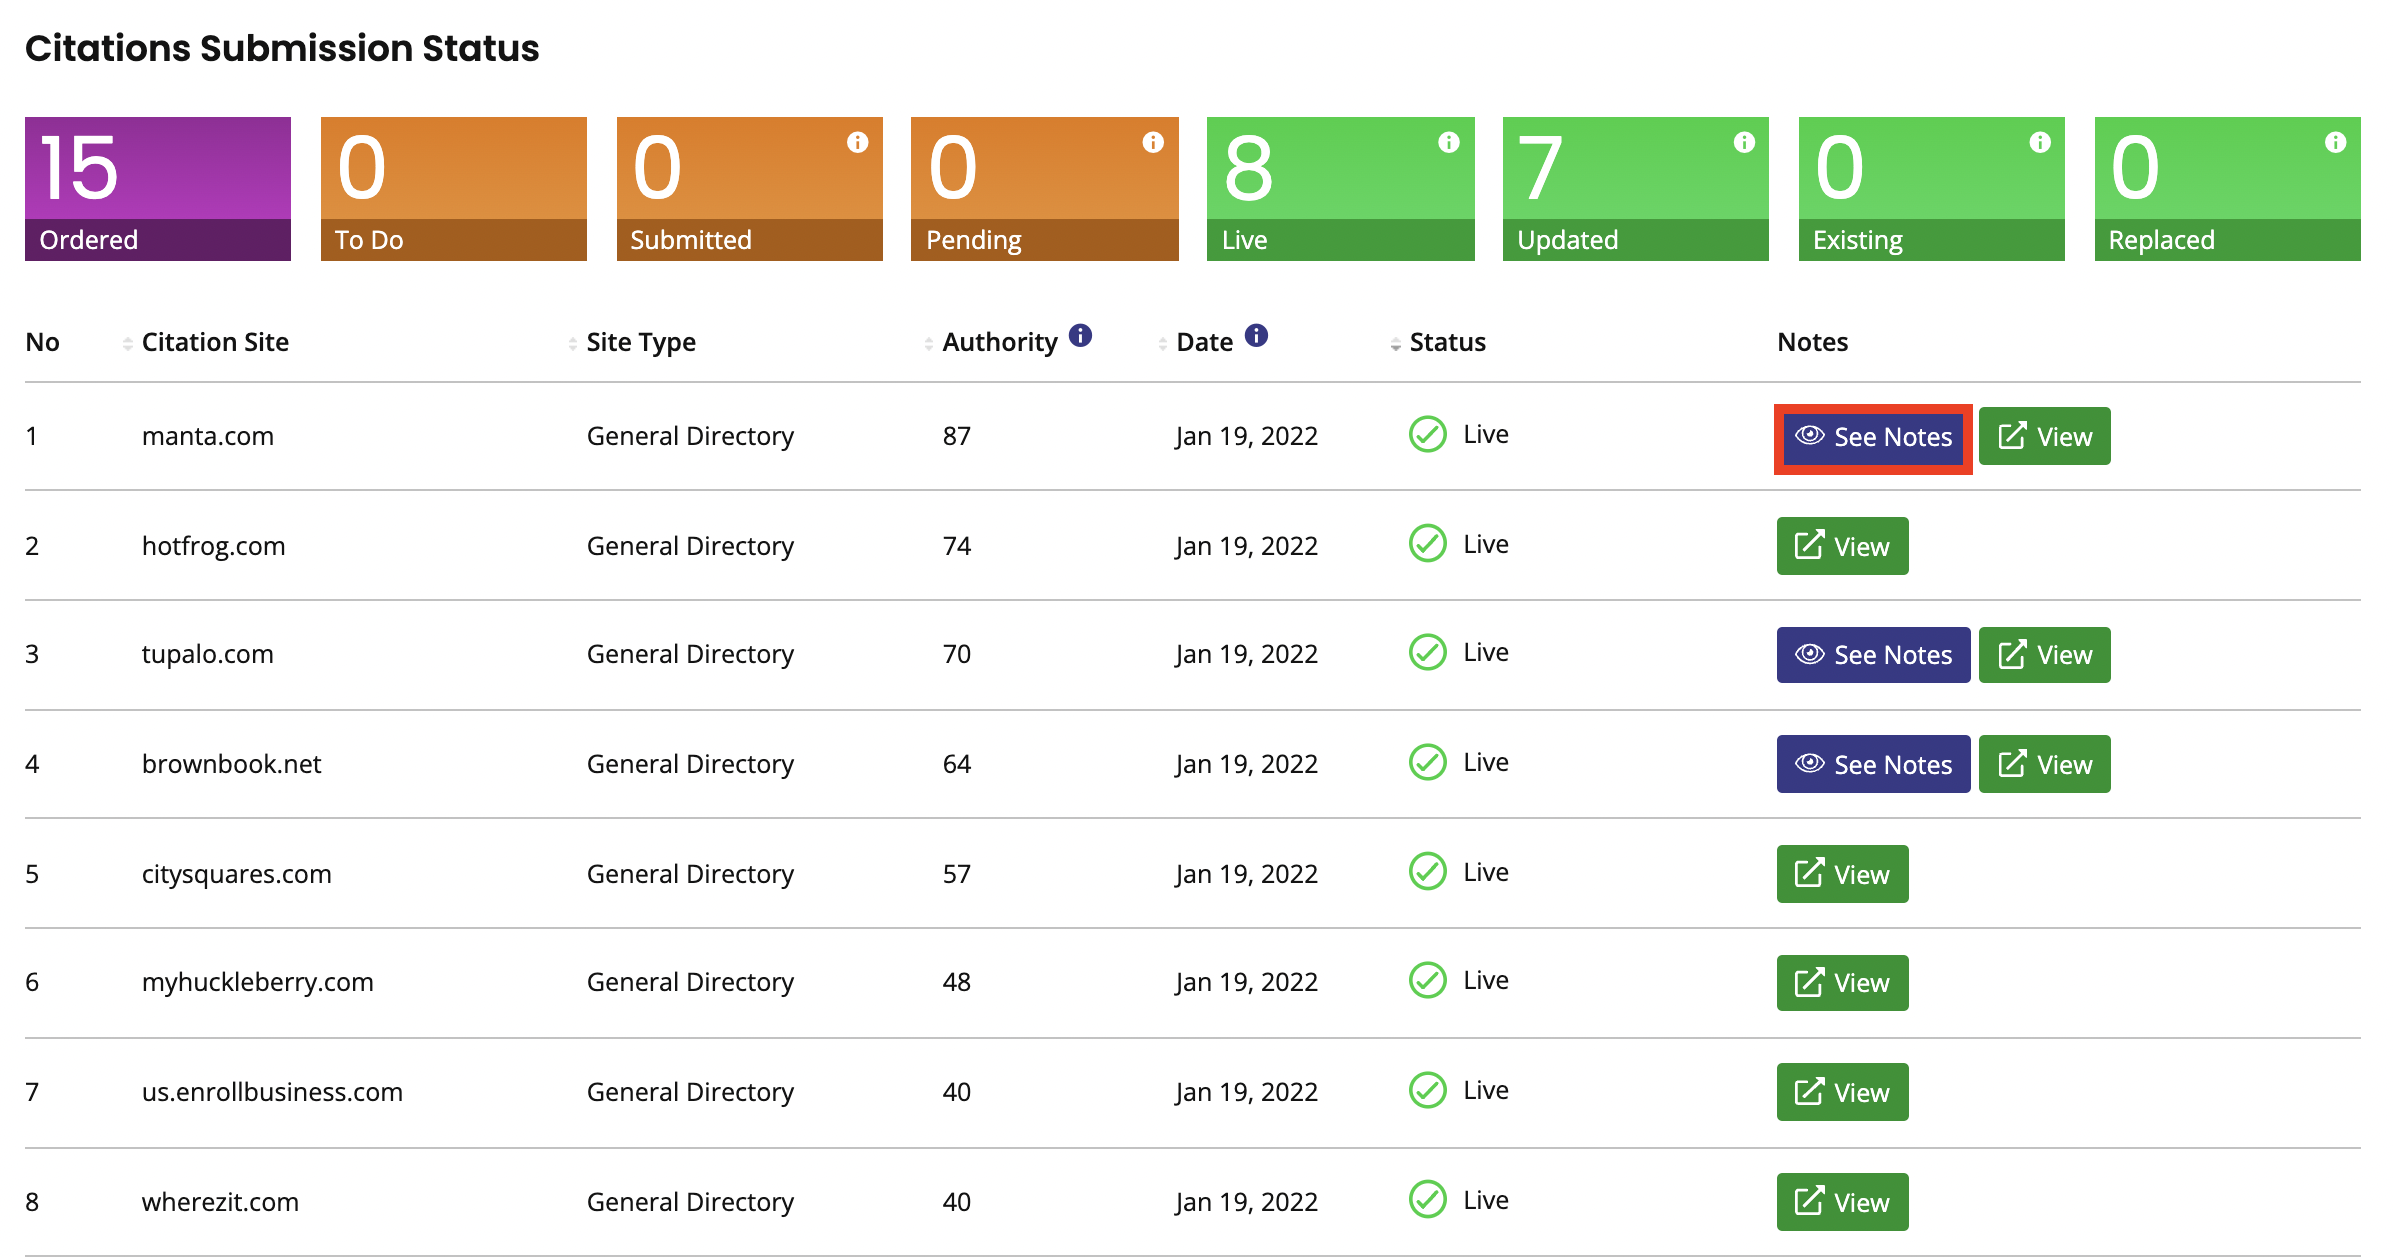Click View for us.enrollbusiness.com
Screen dimensions: 2393x1257
pyautogui.click(x=1842, y=1091)
